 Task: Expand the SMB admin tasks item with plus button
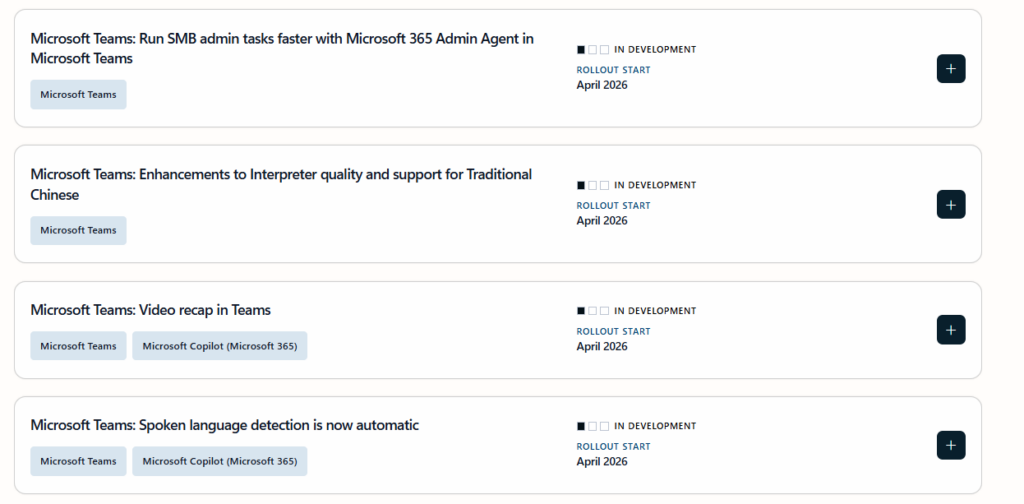(950, 69)
